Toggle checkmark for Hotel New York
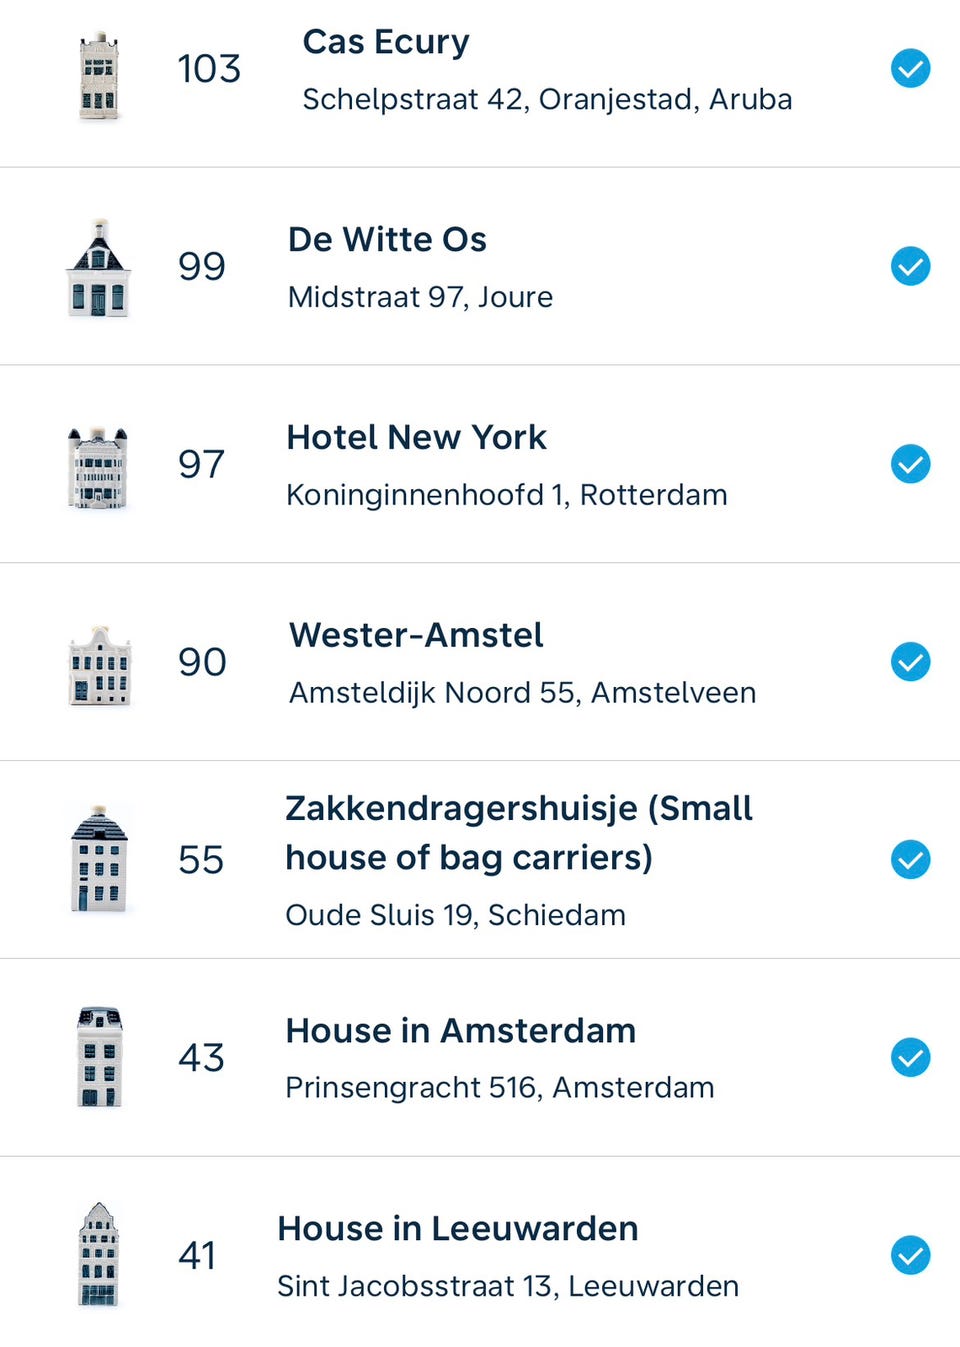The width and height of the screenshot is (960, 1347). click(910, 464)
